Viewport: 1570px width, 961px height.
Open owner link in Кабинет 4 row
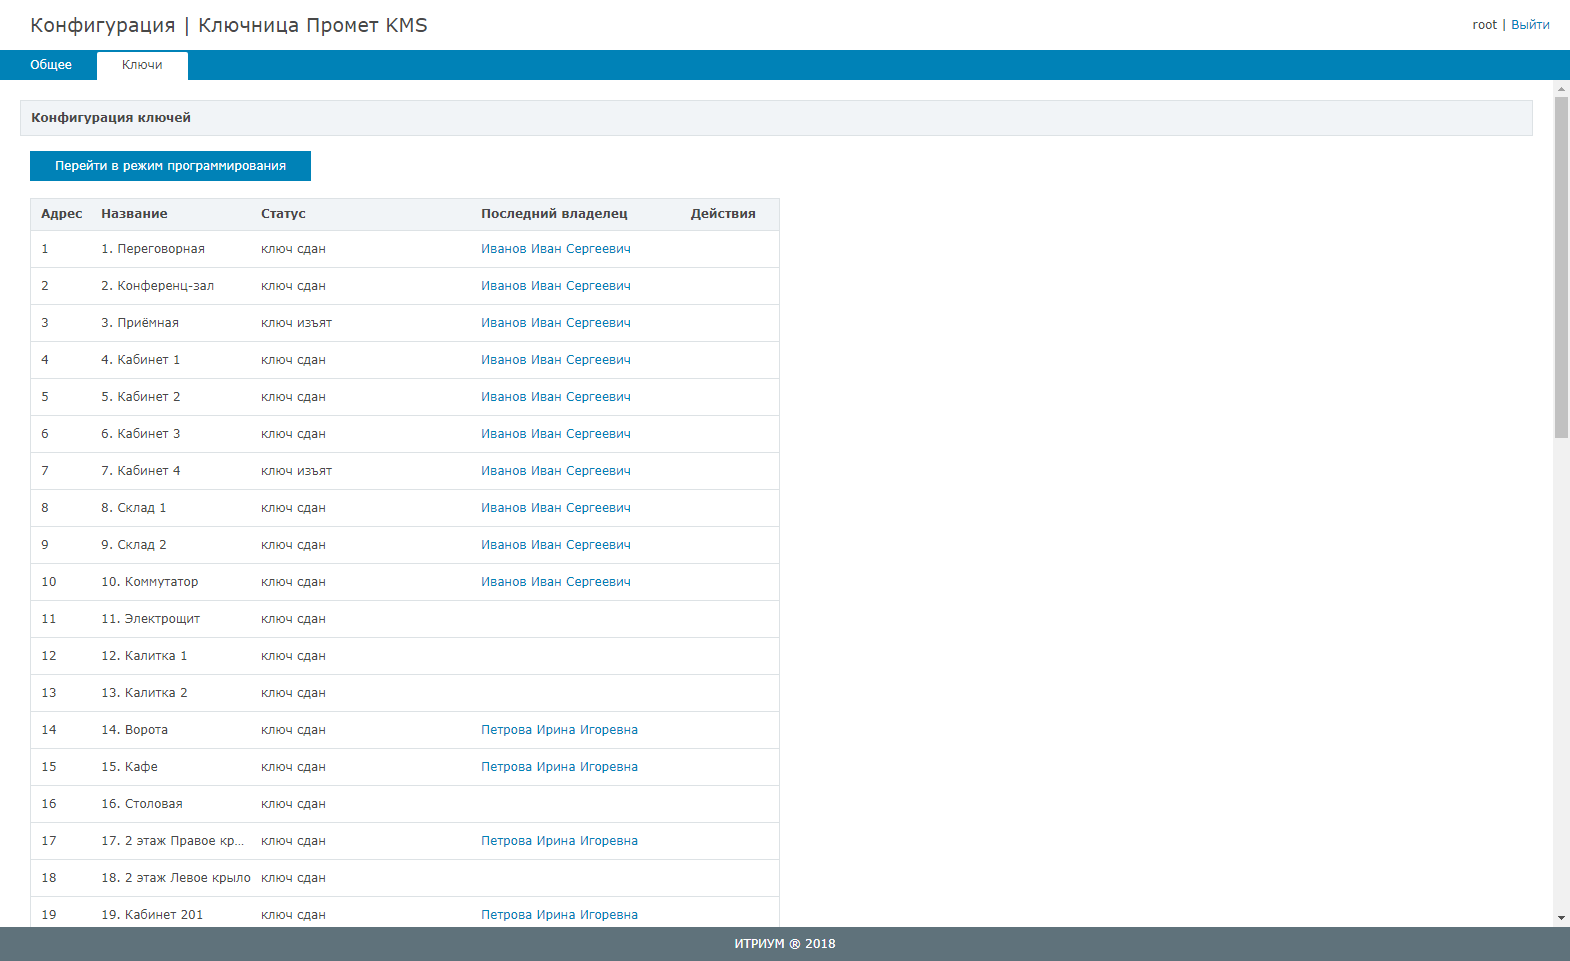[x=556, y=471]
